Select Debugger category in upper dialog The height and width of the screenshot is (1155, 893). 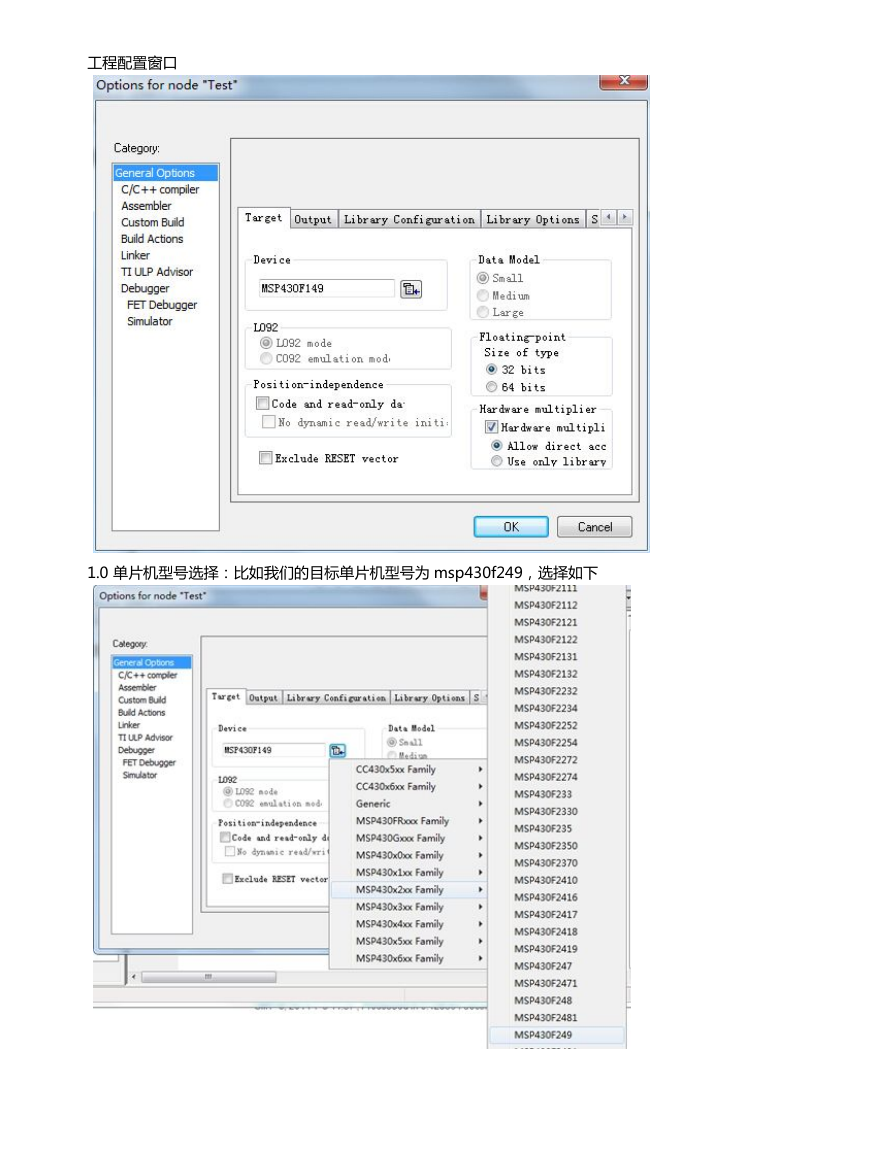point(144,288)
